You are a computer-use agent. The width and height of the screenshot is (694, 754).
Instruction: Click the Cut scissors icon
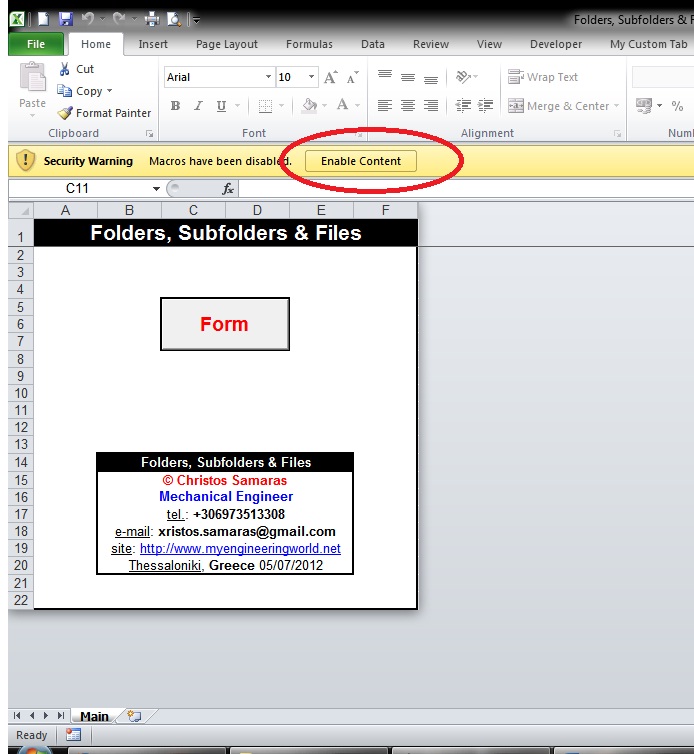(64, 69)
